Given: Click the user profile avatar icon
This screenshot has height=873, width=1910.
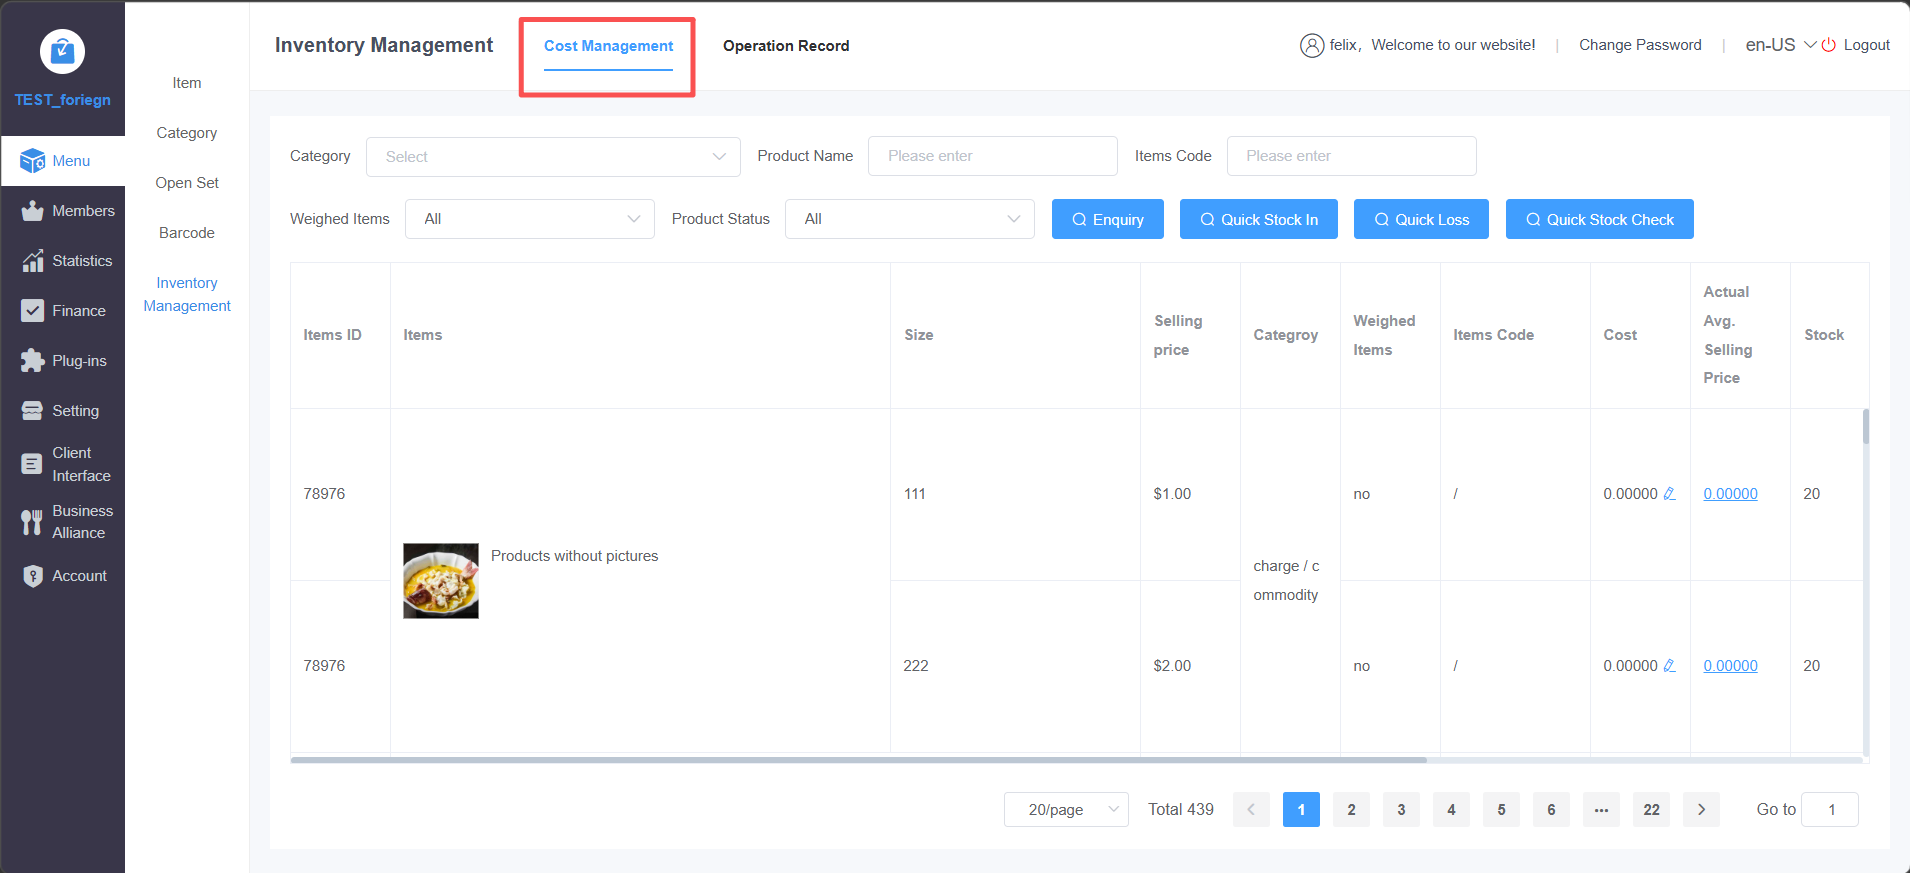Looking at the screenshot, I should [x=1311, y=46].
